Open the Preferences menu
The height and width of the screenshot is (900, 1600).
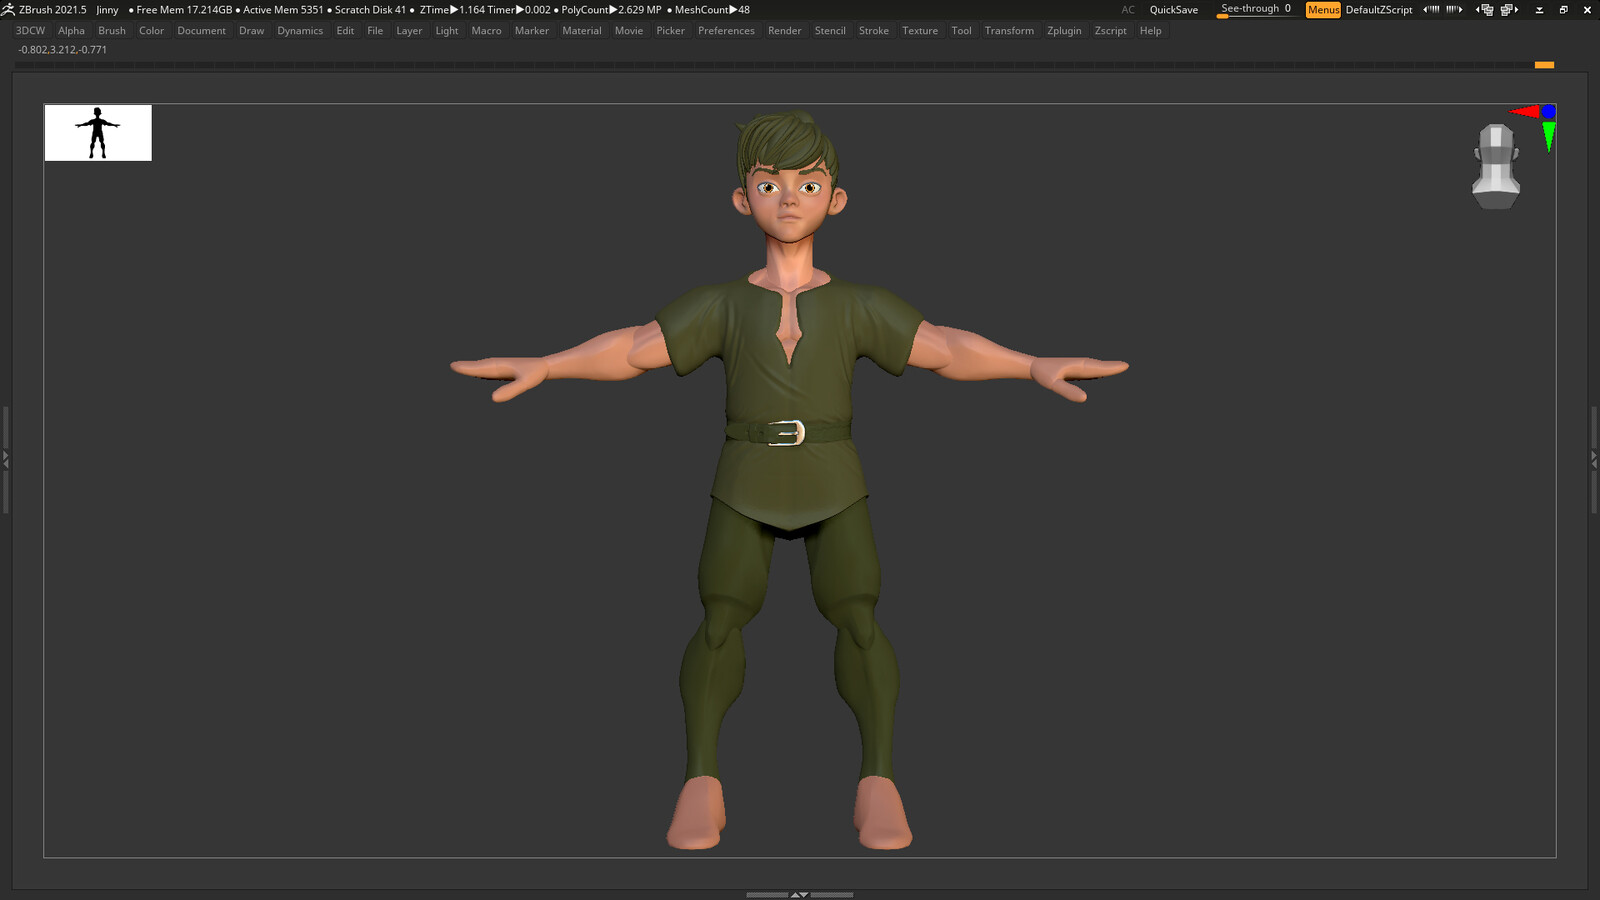pos(726,31)
